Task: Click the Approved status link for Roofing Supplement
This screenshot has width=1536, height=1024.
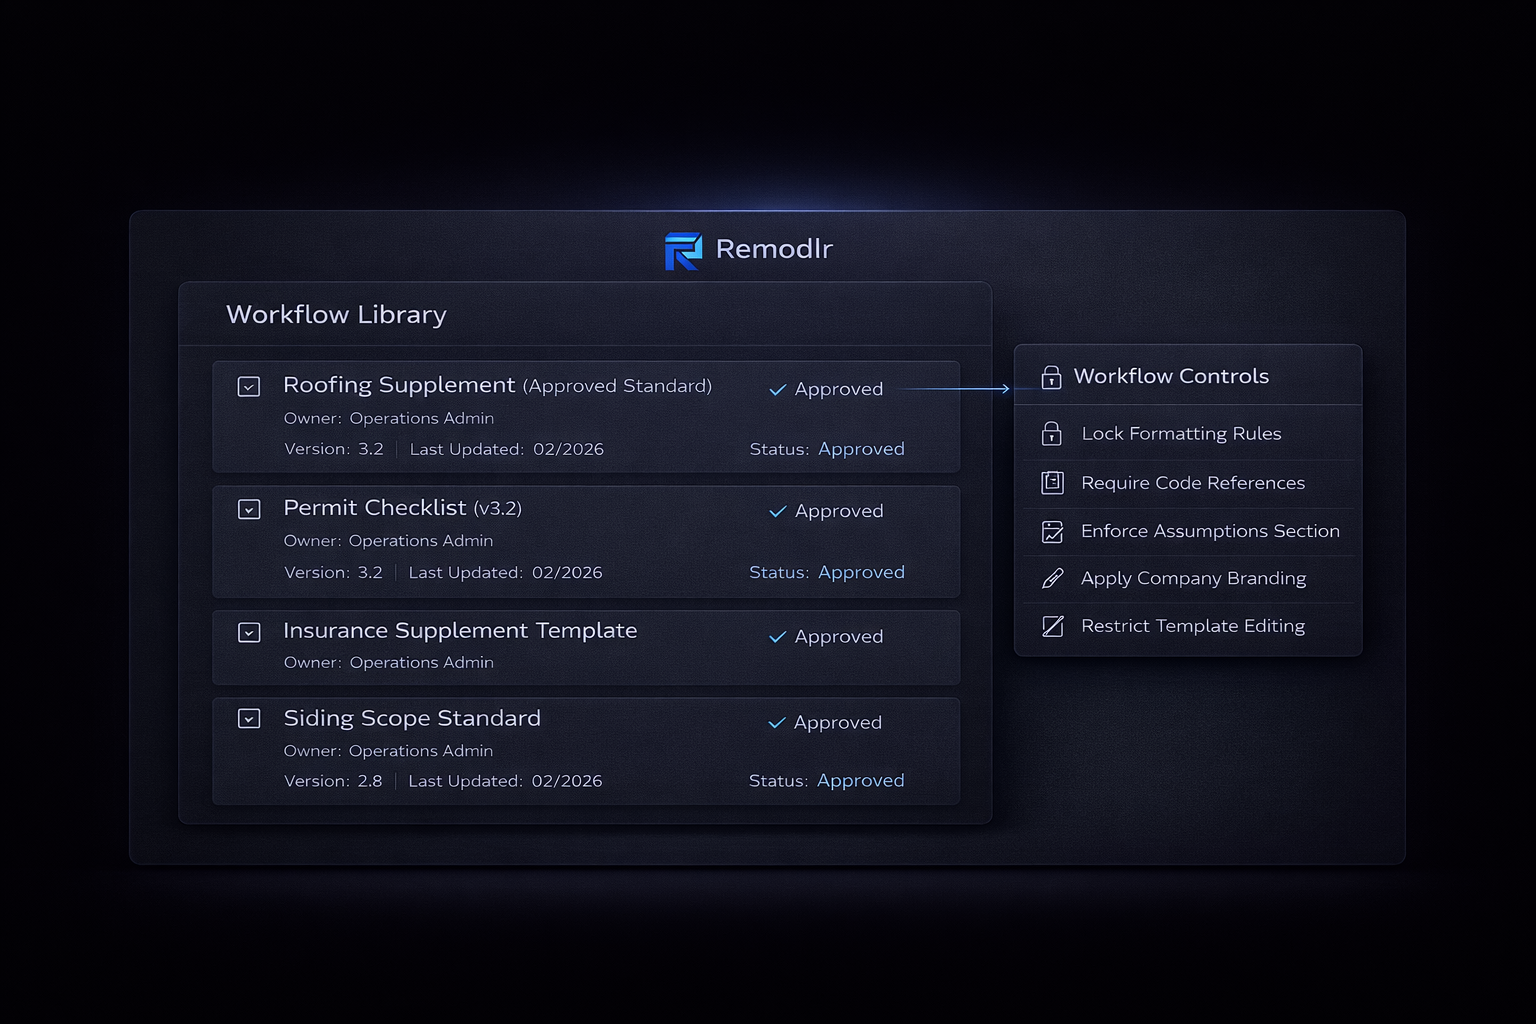Action: click(861, 449)
